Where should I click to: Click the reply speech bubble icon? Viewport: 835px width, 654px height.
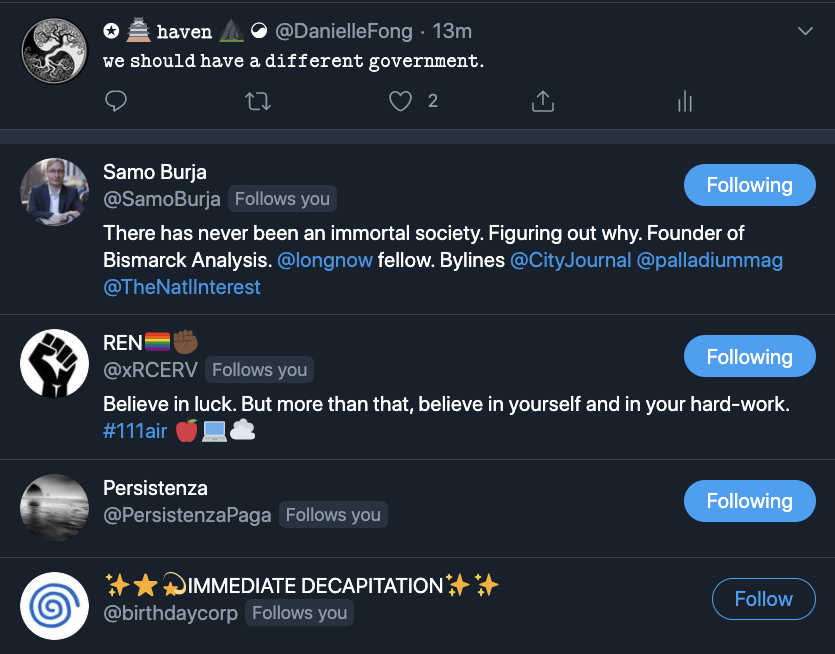[x=116, y=101]
